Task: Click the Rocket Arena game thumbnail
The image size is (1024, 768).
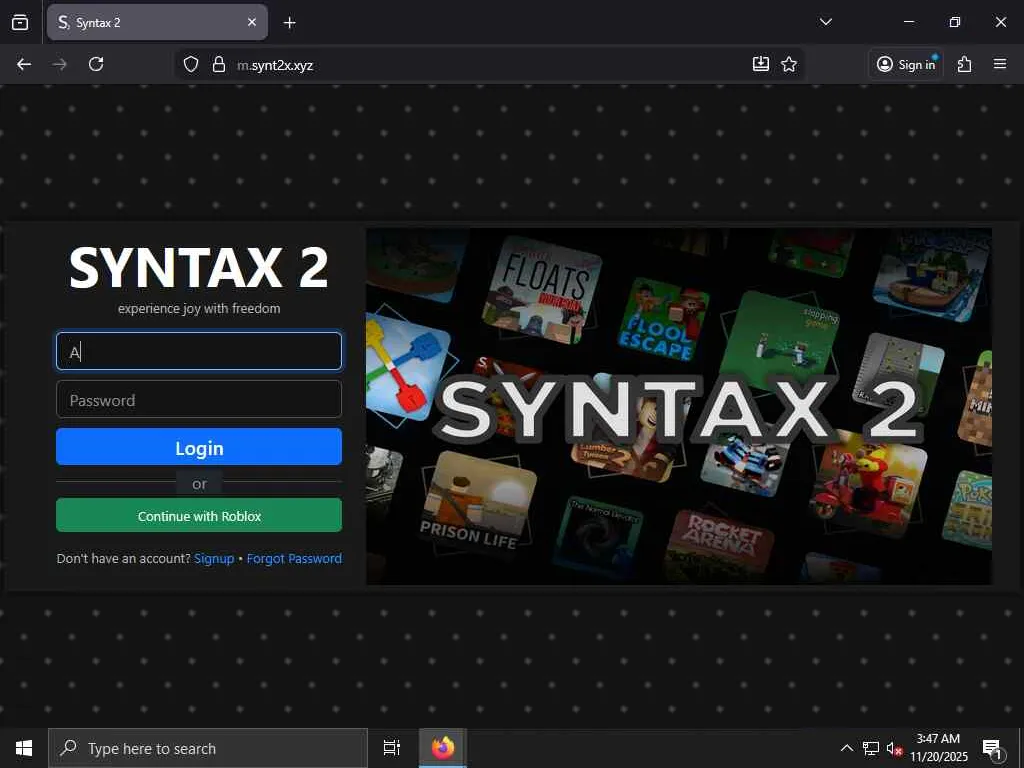Action: 720,543
